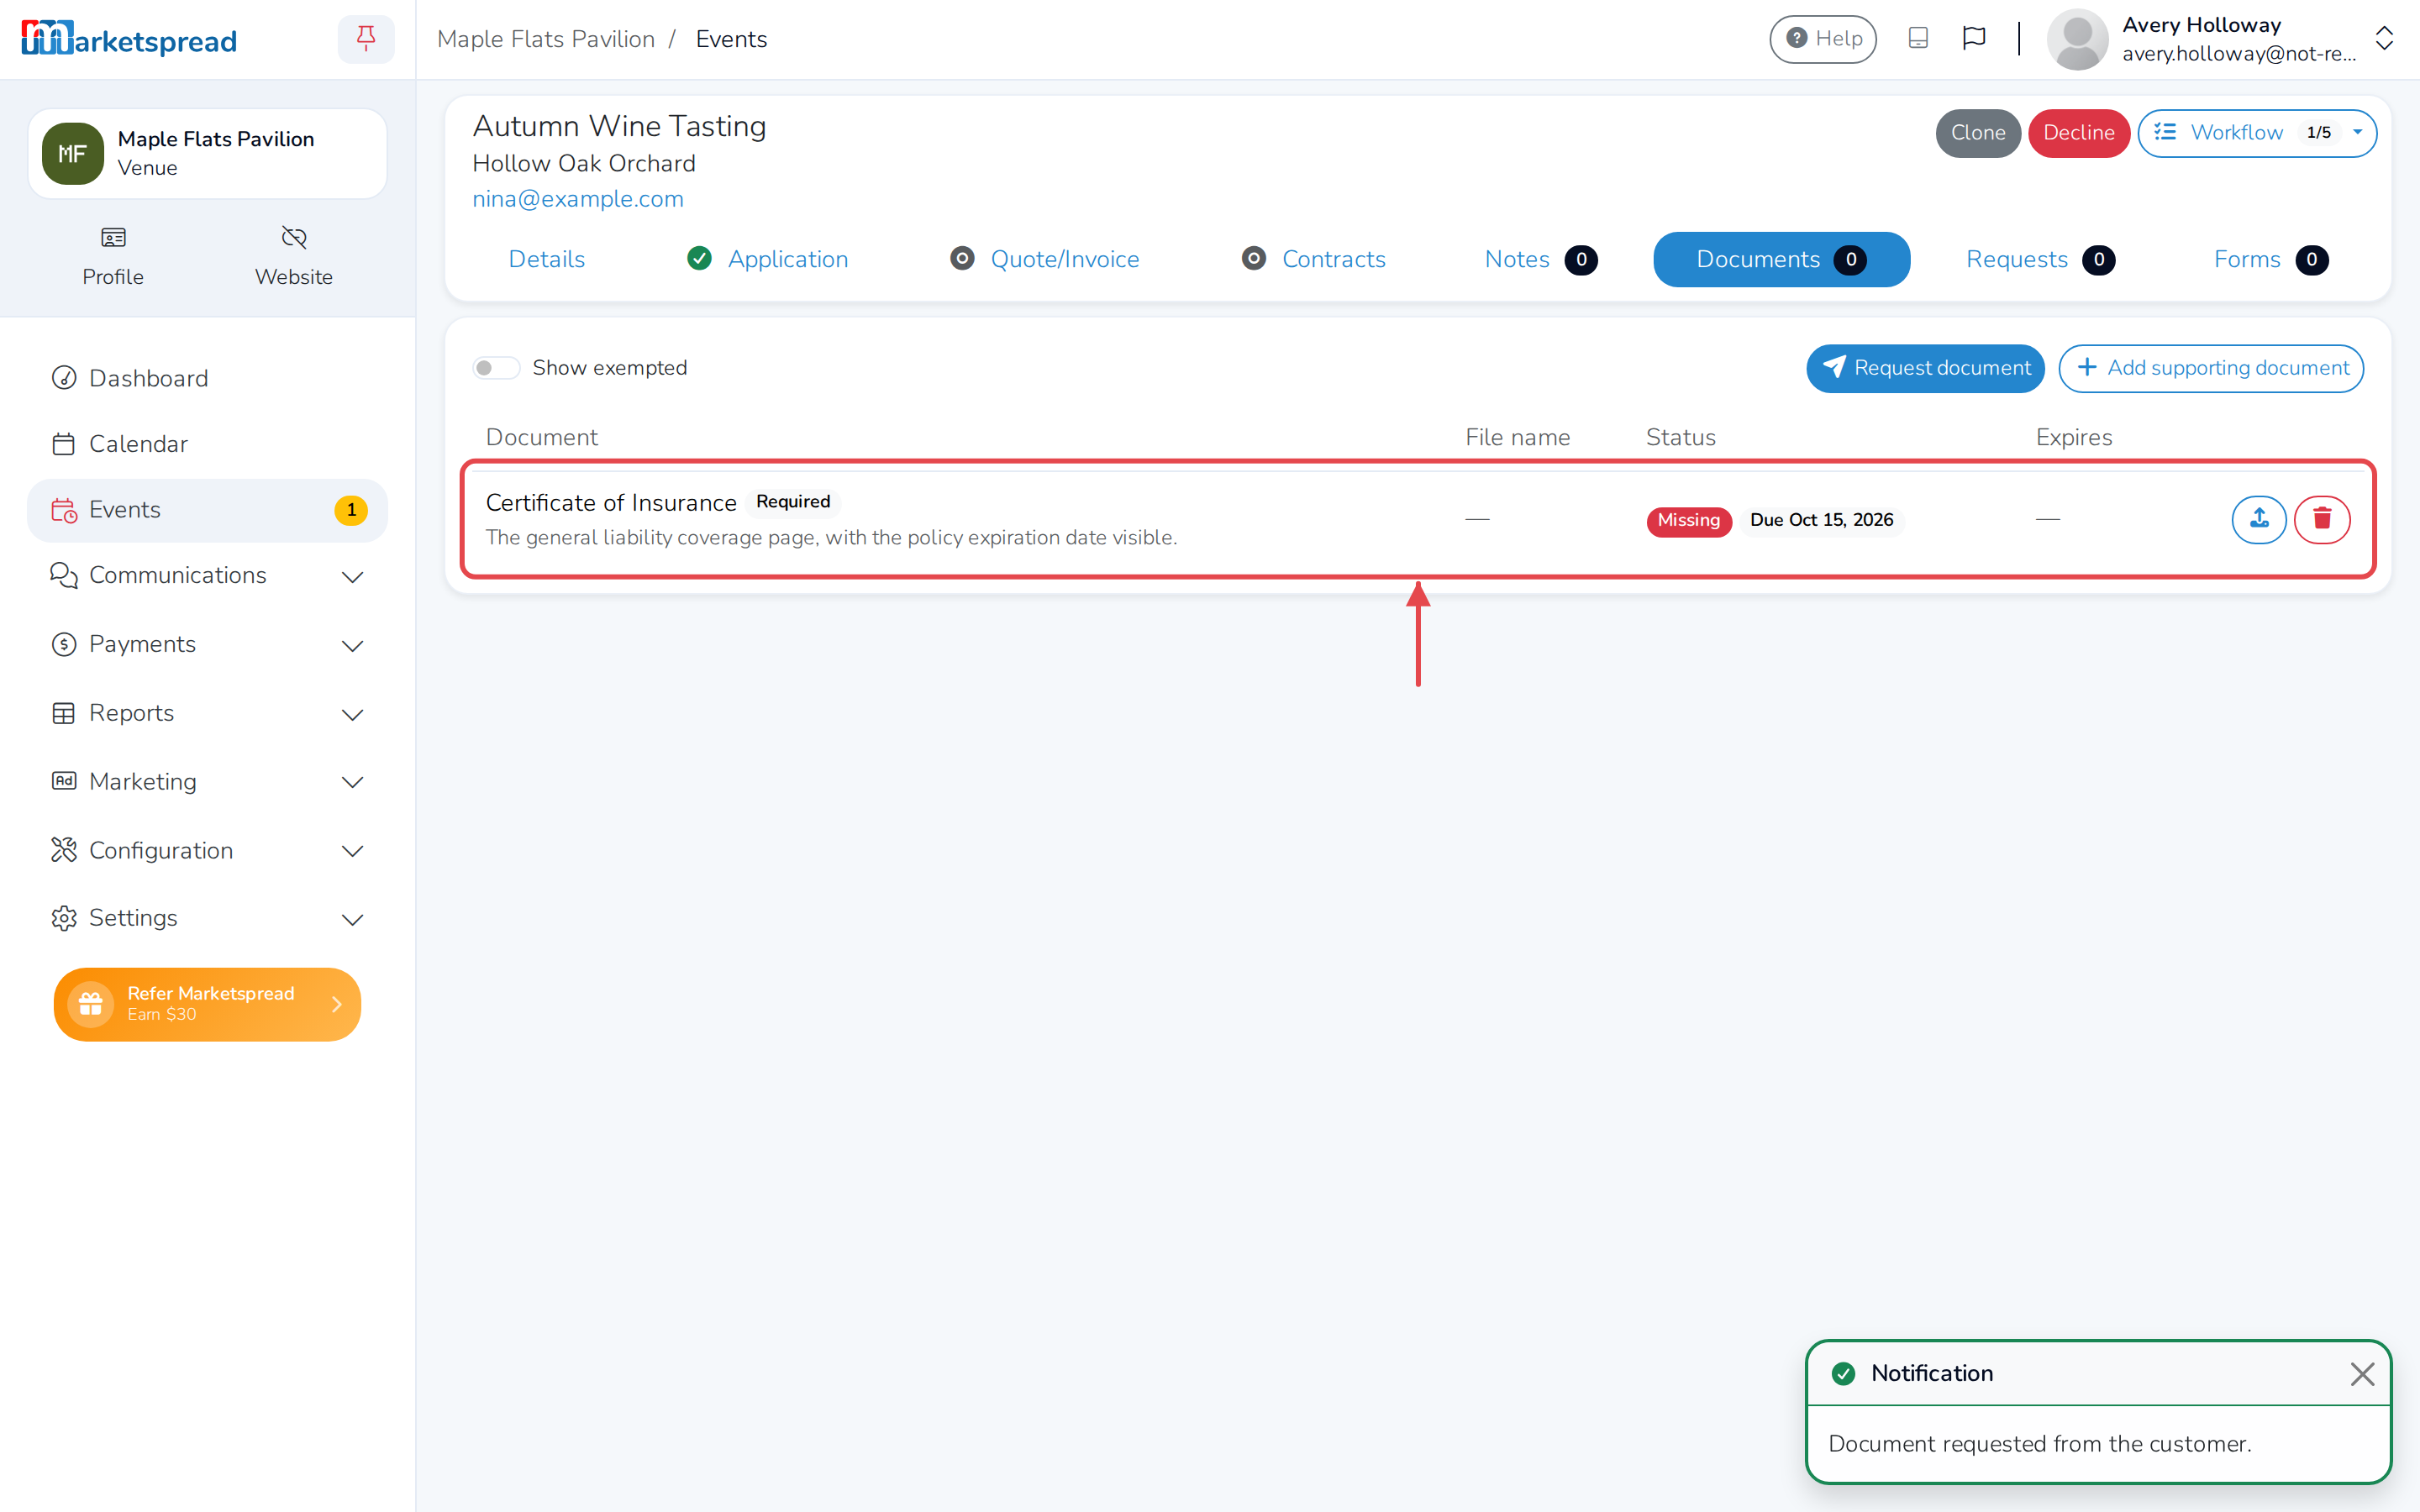Open Help button
The image size is (2420, 1512).
1823,39
